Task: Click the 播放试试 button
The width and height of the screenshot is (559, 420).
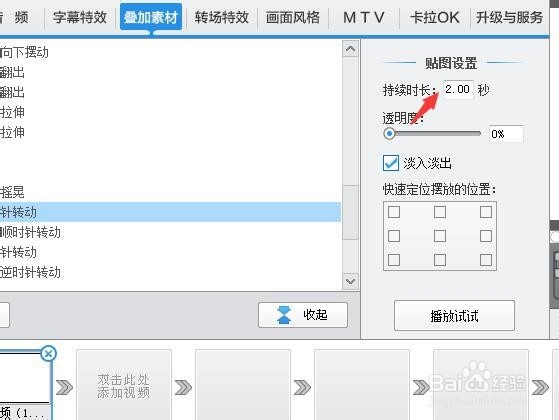Action: [454, 316]
